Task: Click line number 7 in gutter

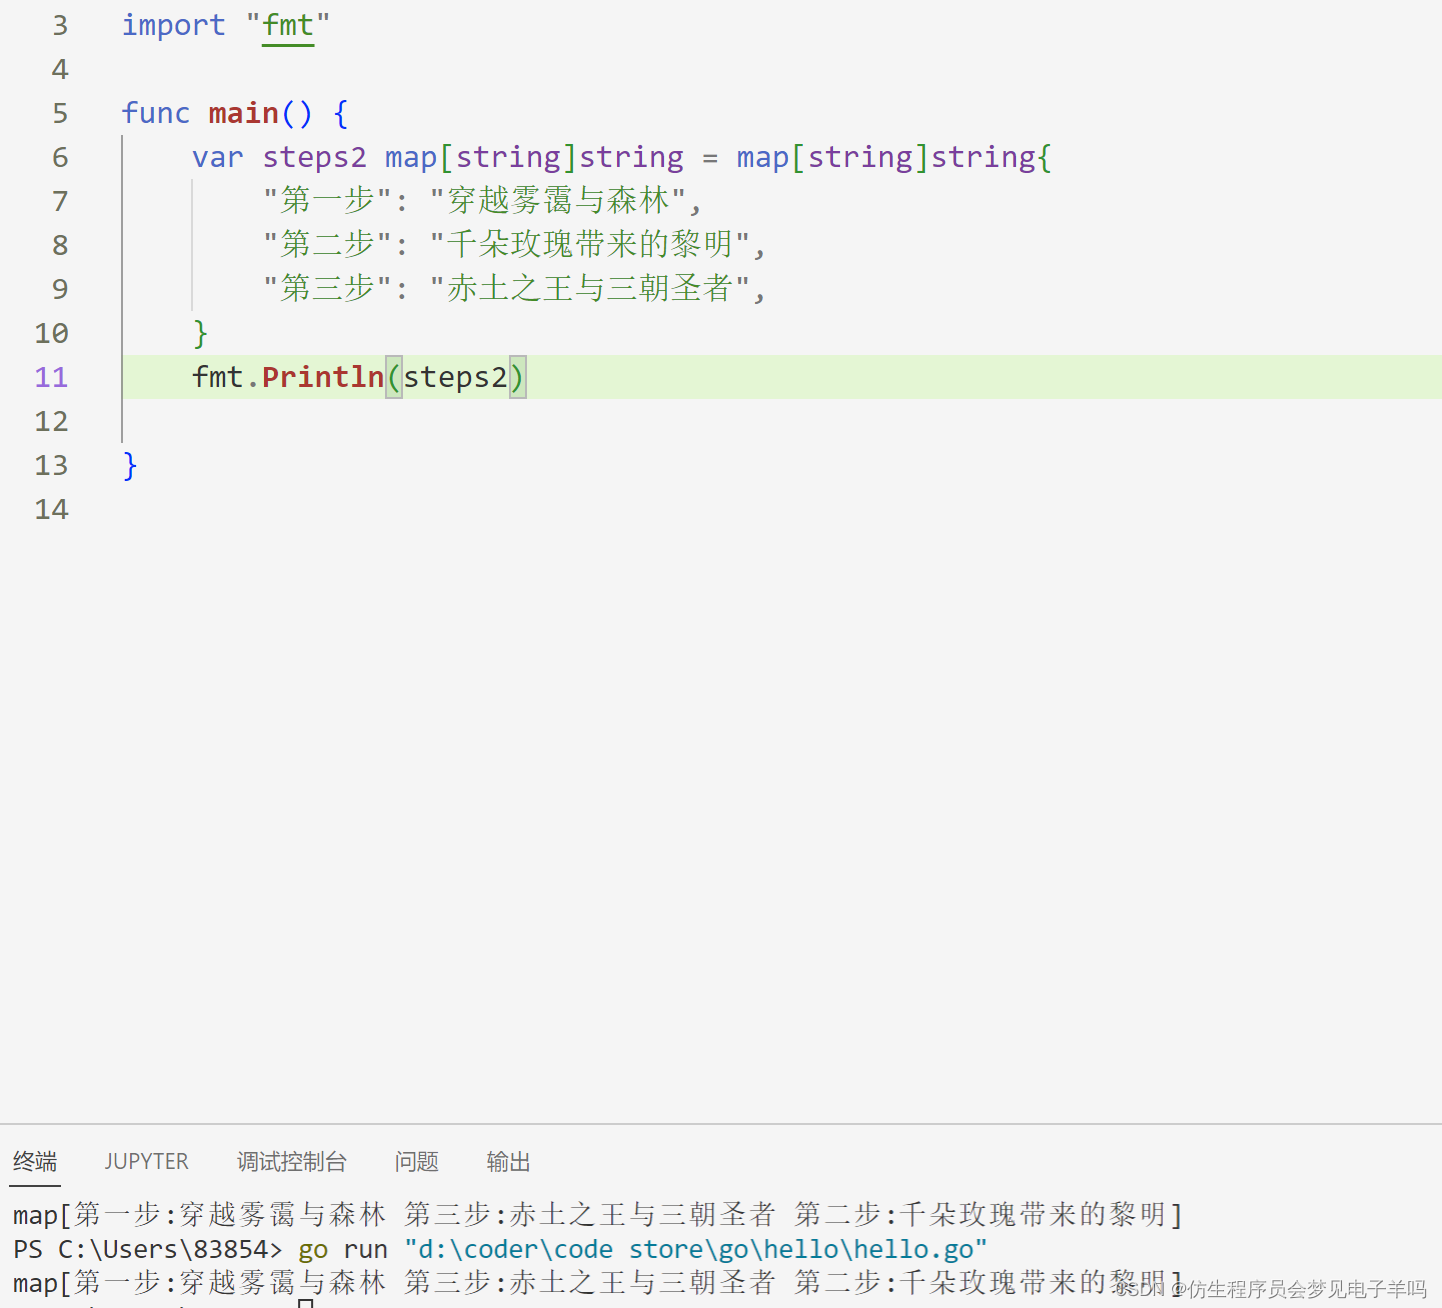Action: click(x=60, y=201)
